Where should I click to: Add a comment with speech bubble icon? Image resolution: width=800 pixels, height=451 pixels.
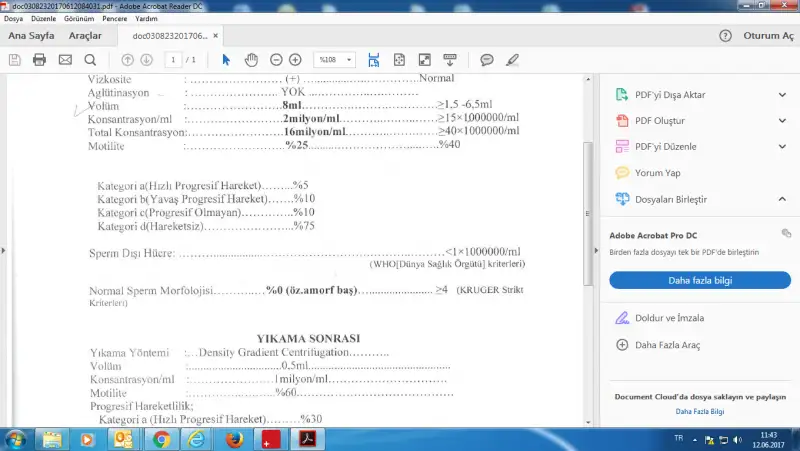487,60
